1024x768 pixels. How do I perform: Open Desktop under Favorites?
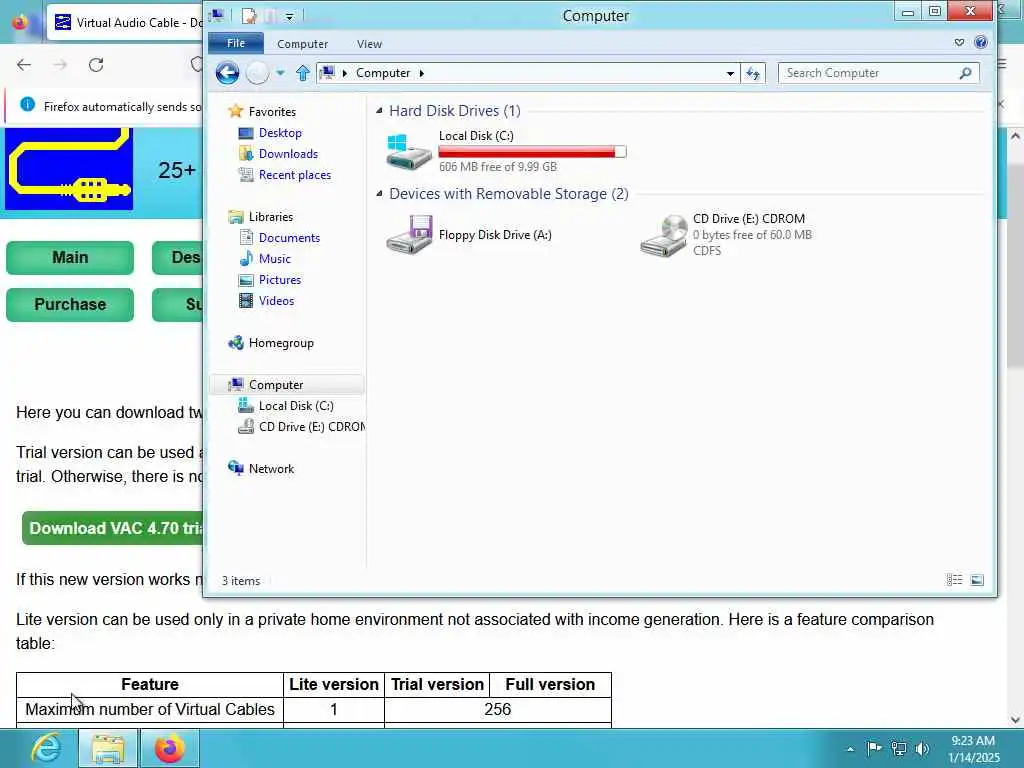(x=280, y=133)
